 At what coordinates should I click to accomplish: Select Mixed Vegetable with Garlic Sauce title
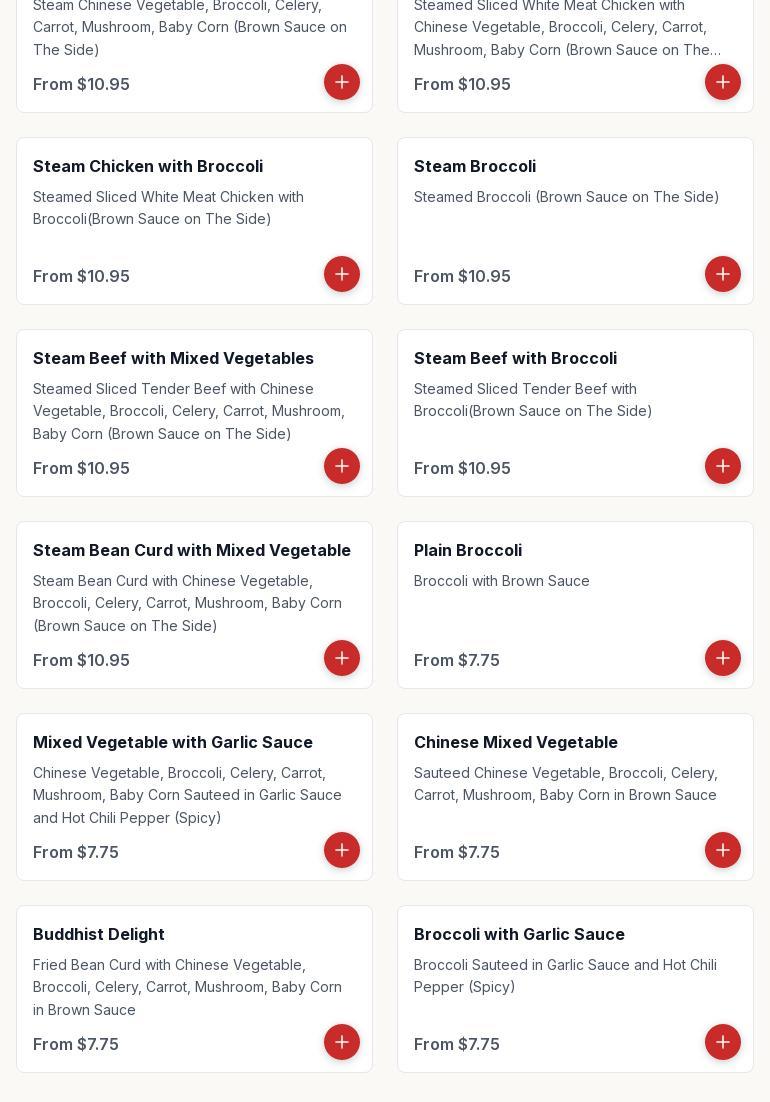pos(172,742)
